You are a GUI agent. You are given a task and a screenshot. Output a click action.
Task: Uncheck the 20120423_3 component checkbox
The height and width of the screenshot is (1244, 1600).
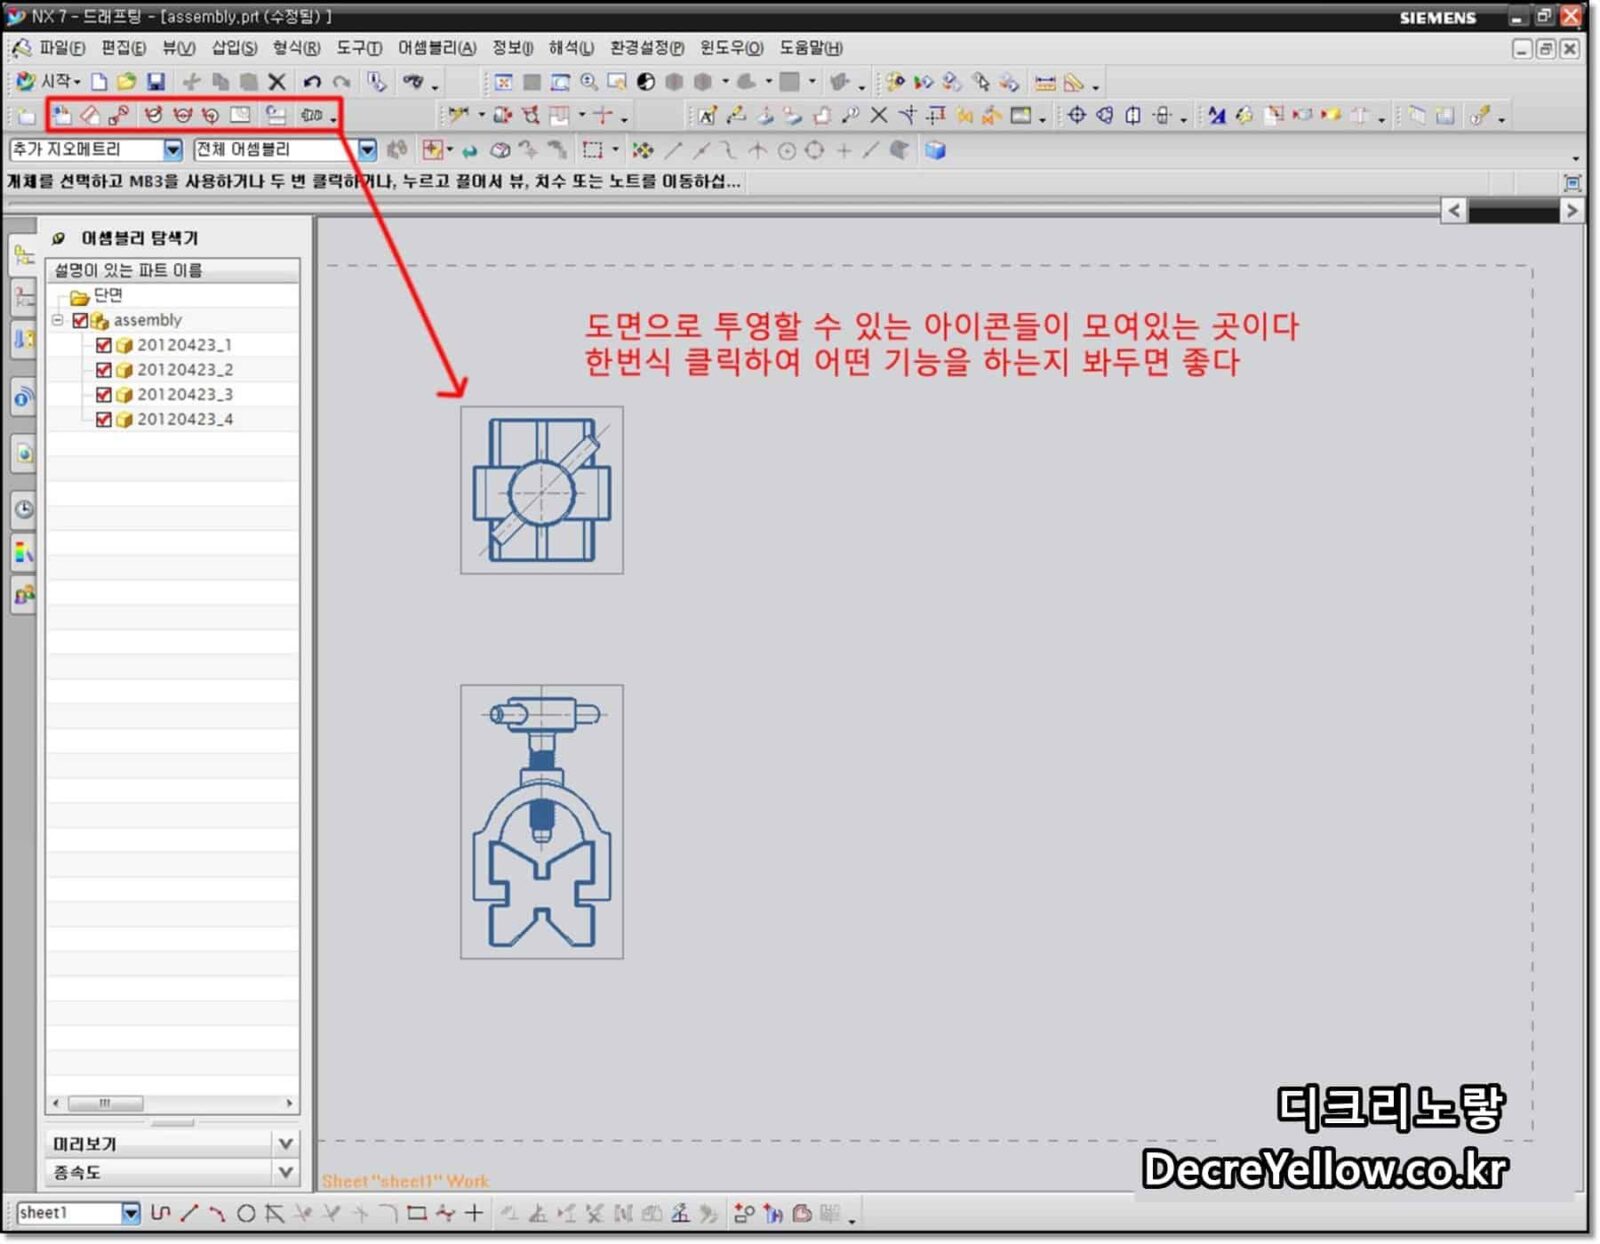click(103, 395)
